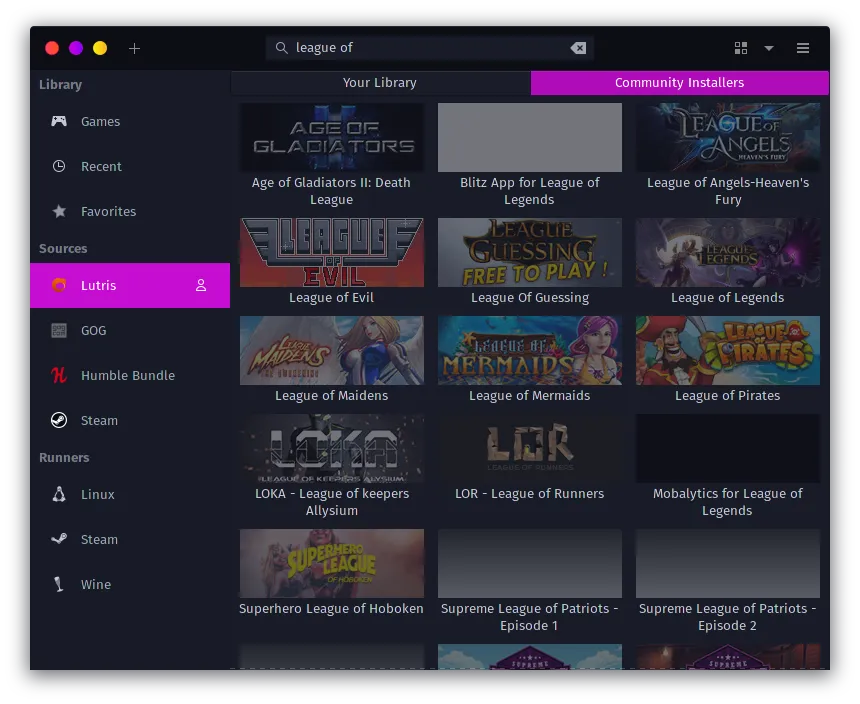Click the 'League Of Guessing' title text

tap(530, 298)
